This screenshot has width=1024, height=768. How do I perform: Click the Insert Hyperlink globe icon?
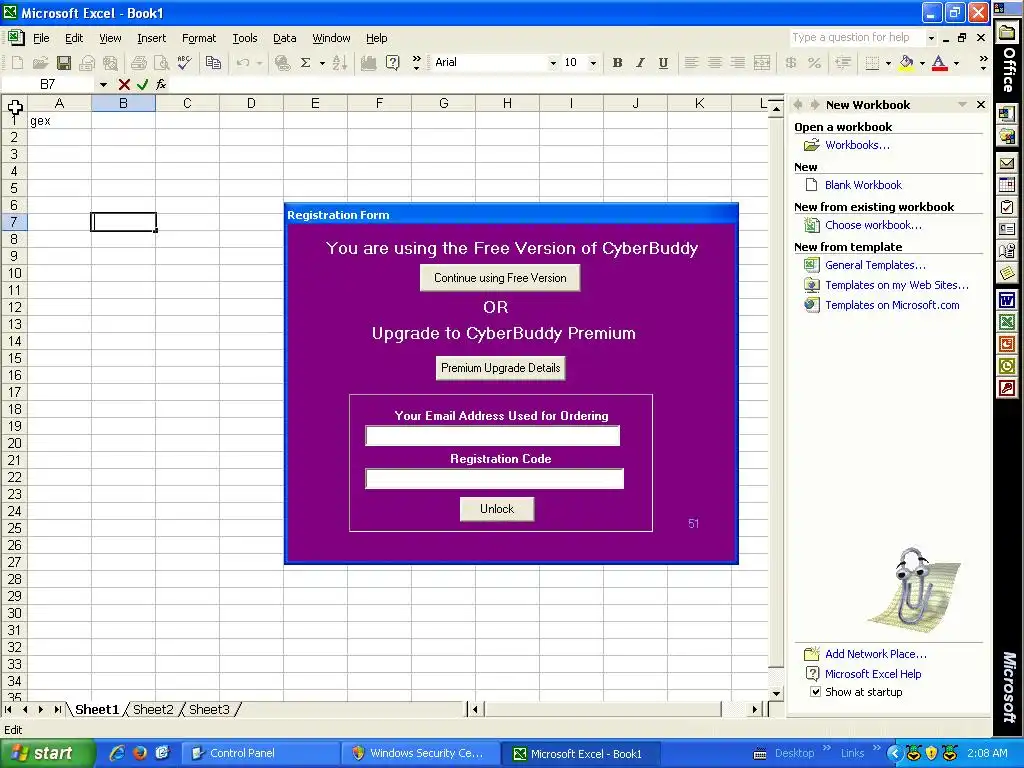coord(282,63)
